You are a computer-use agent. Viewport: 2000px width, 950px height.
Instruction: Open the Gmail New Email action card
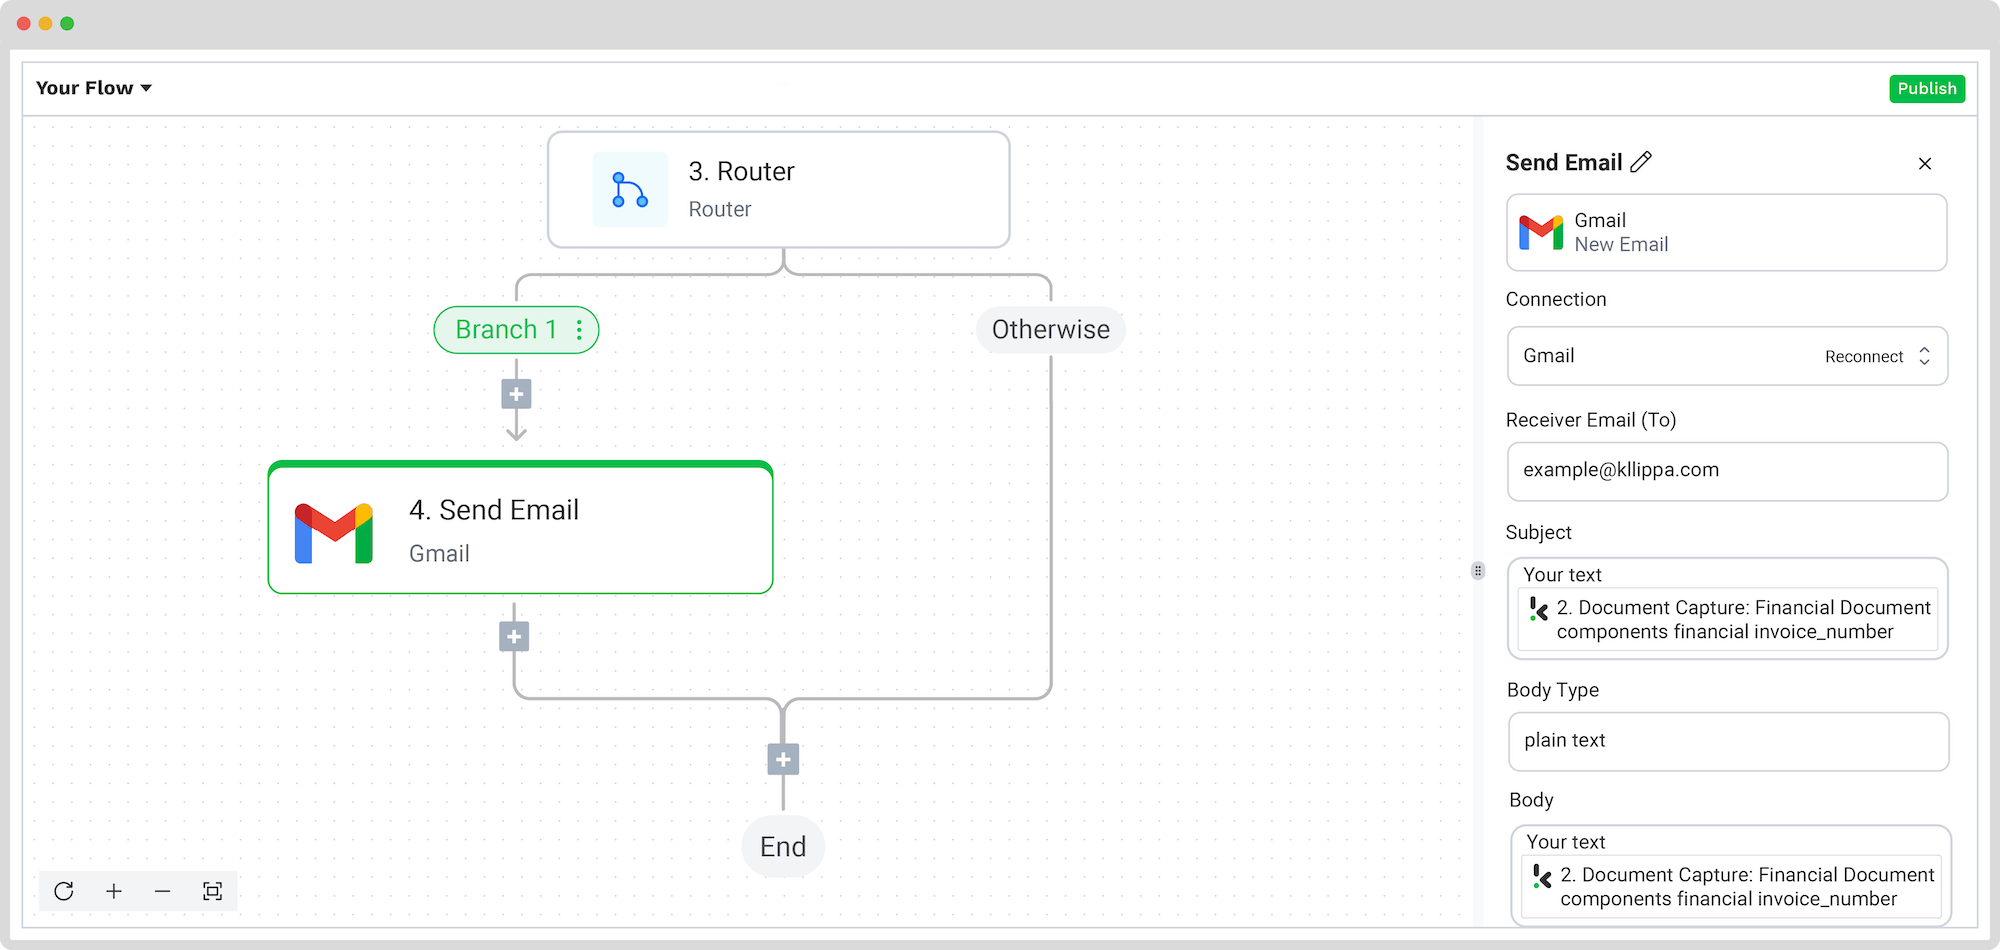click(1727, 232)
